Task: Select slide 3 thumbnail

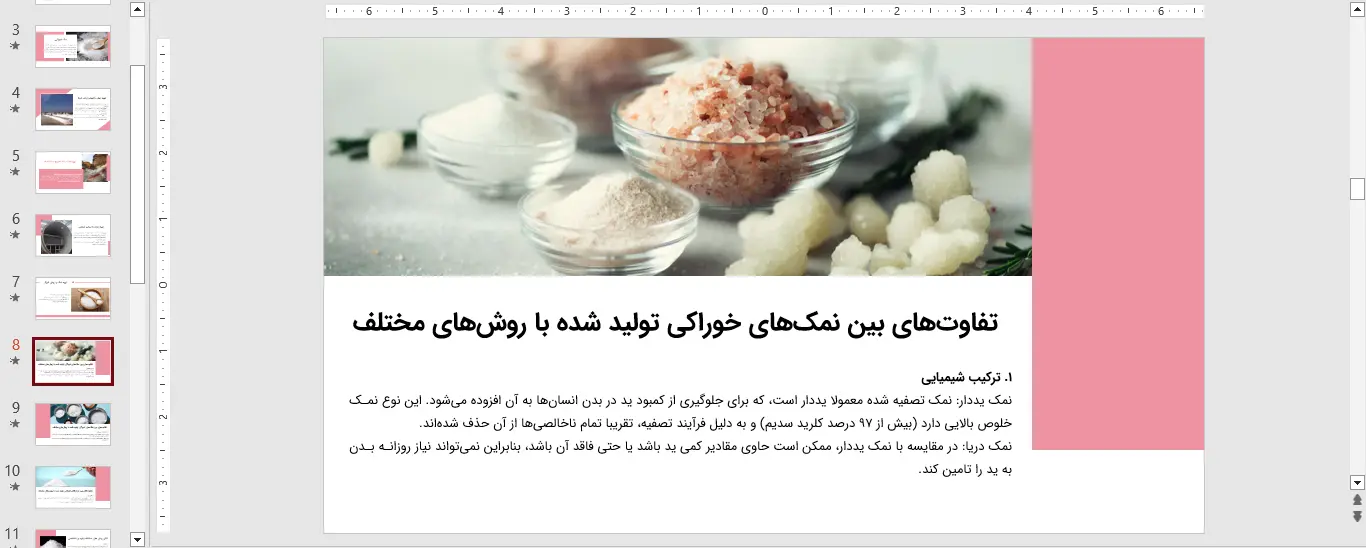Action: [73, 46]
